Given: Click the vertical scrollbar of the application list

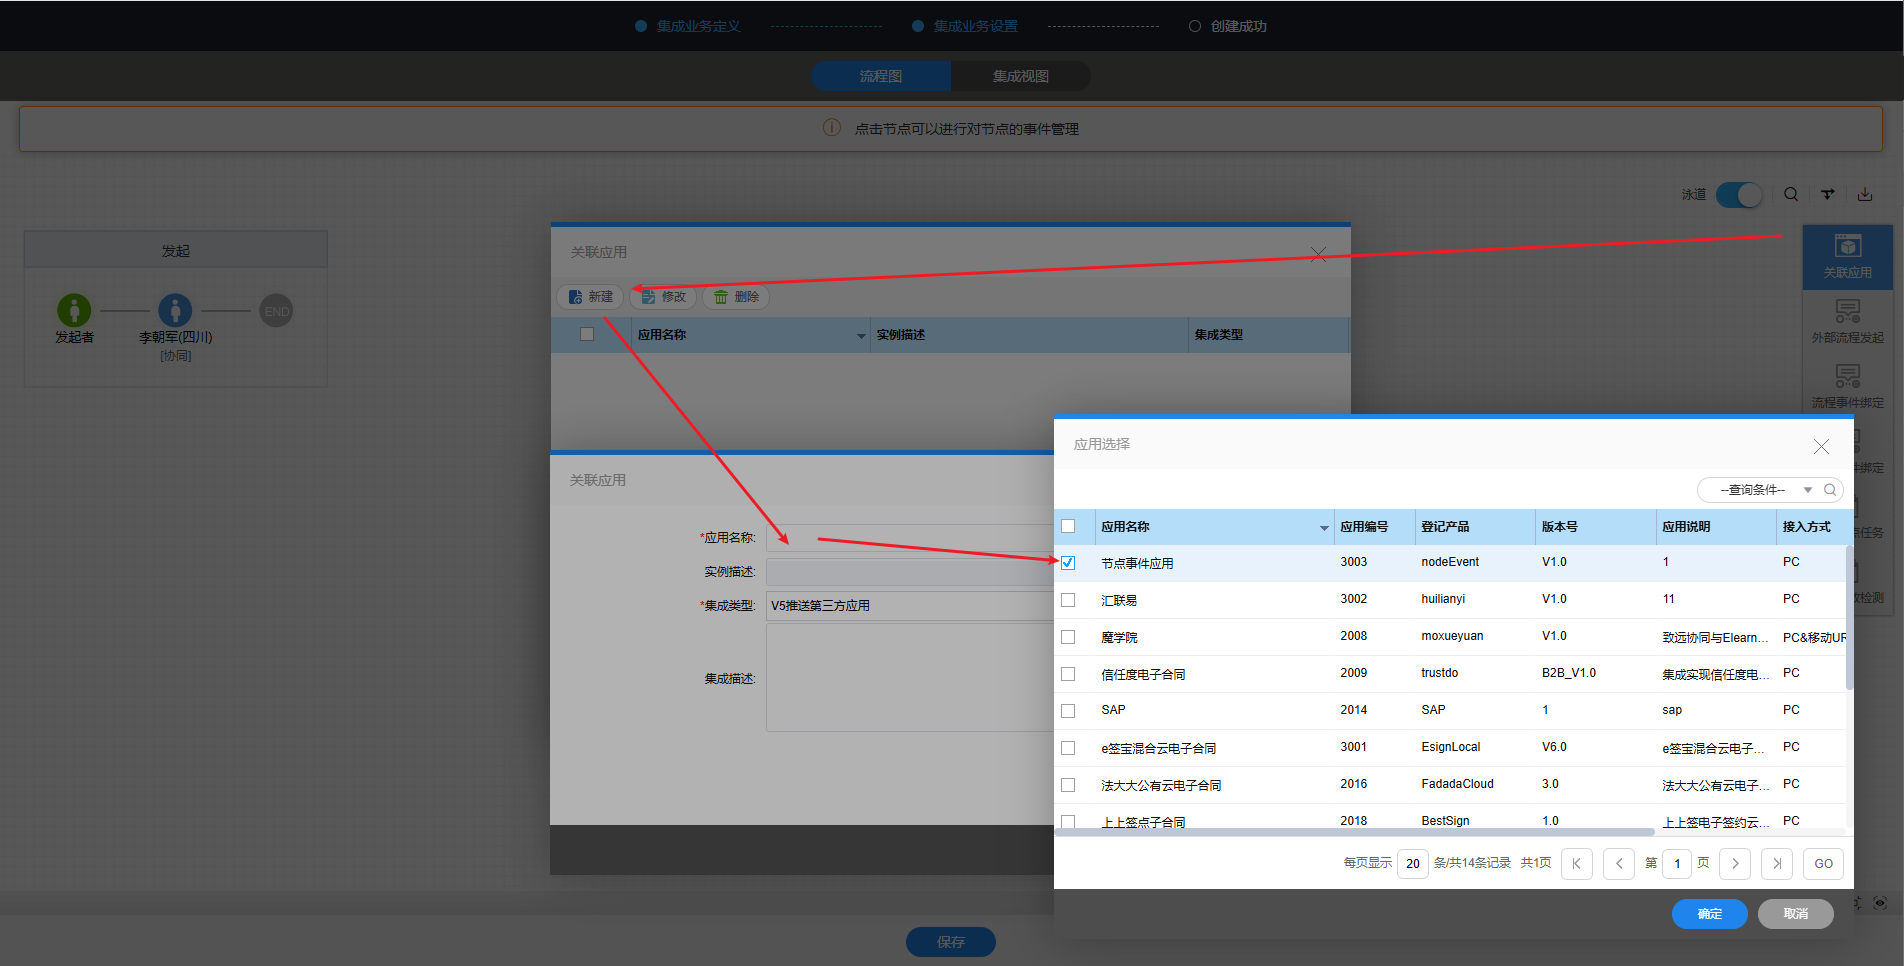Looking at the screenshot, I should [1849, 618].
